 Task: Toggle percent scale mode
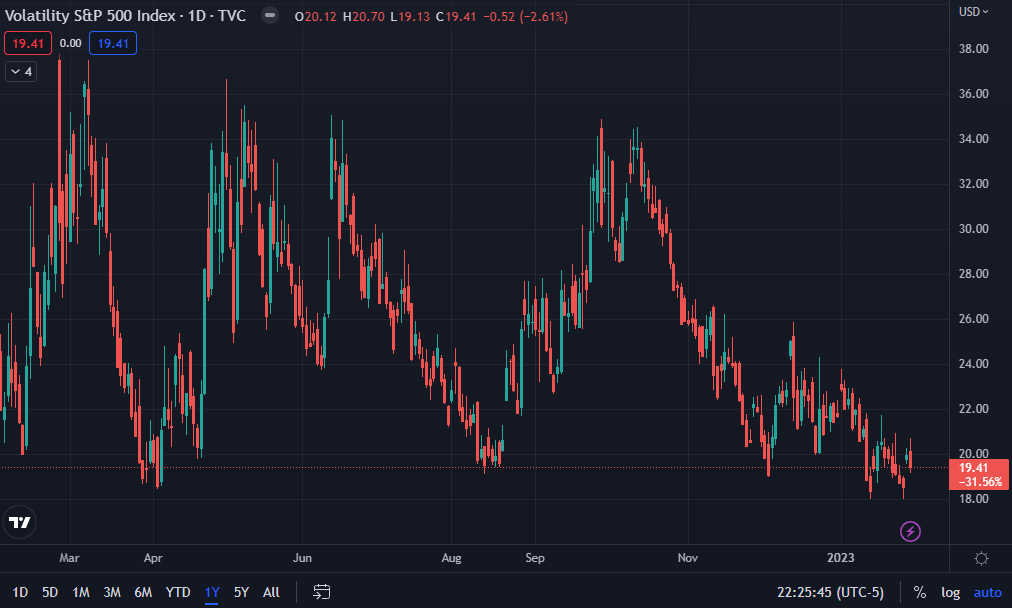click(x=920, y=592)
